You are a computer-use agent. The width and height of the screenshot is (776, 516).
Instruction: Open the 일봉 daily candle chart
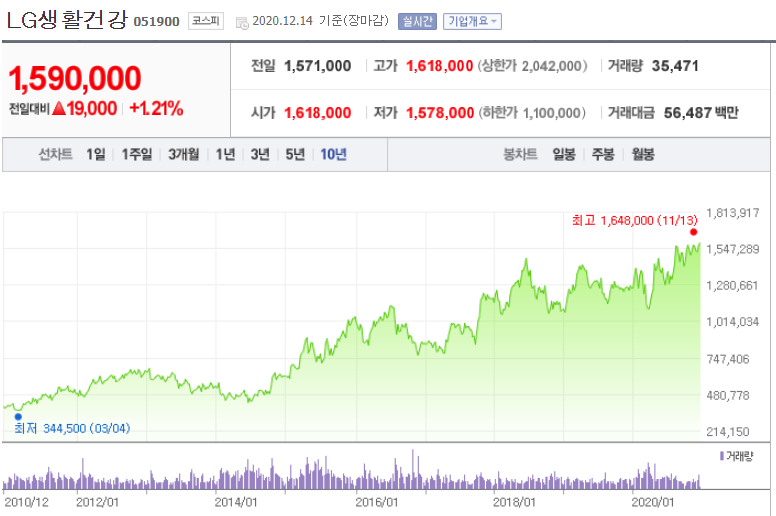point(564,154)
